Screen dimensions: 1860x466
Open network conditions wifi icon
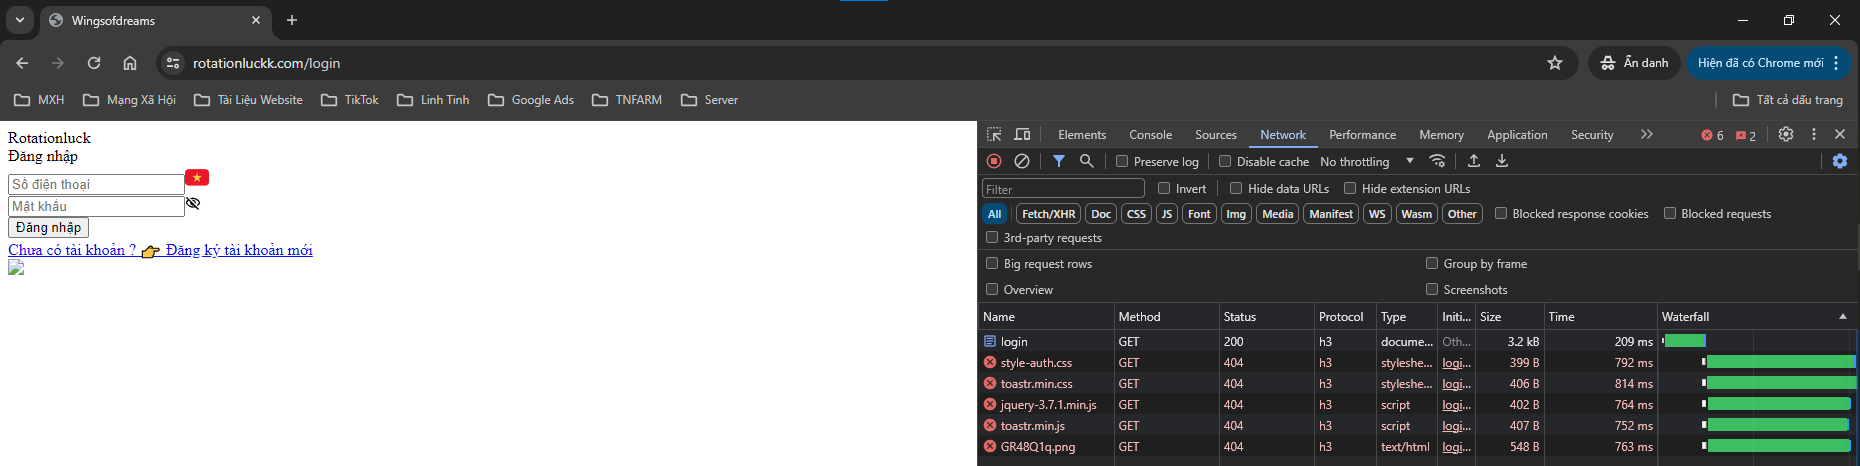[x=1437, y=161]
